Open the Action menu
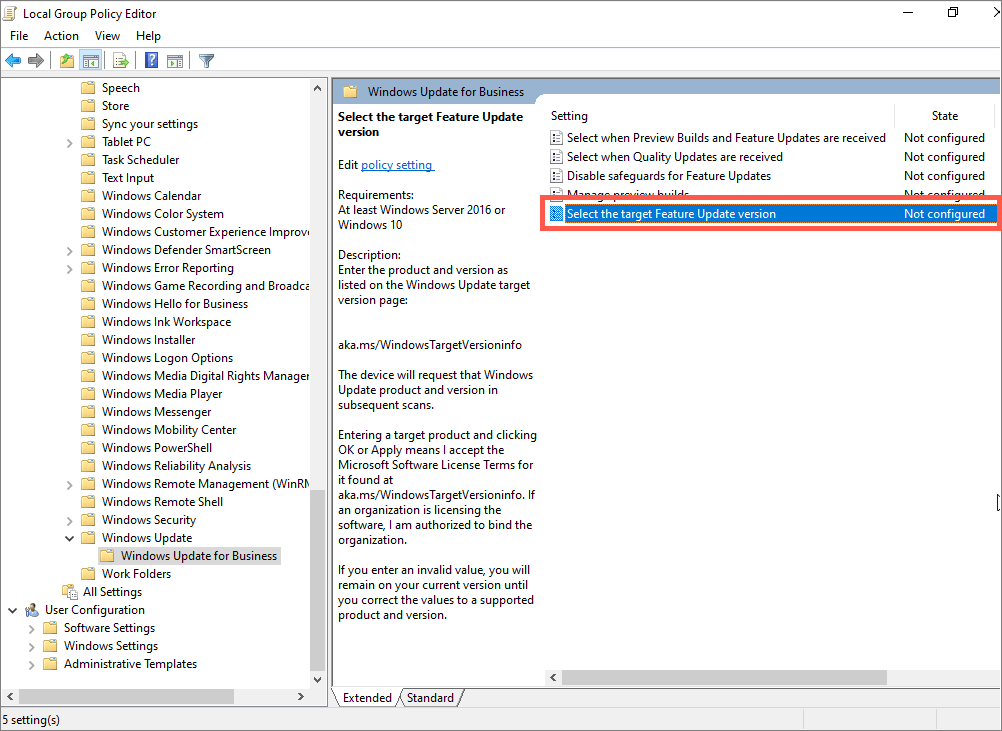1002x731 pixels. click(x=61, y=36)
